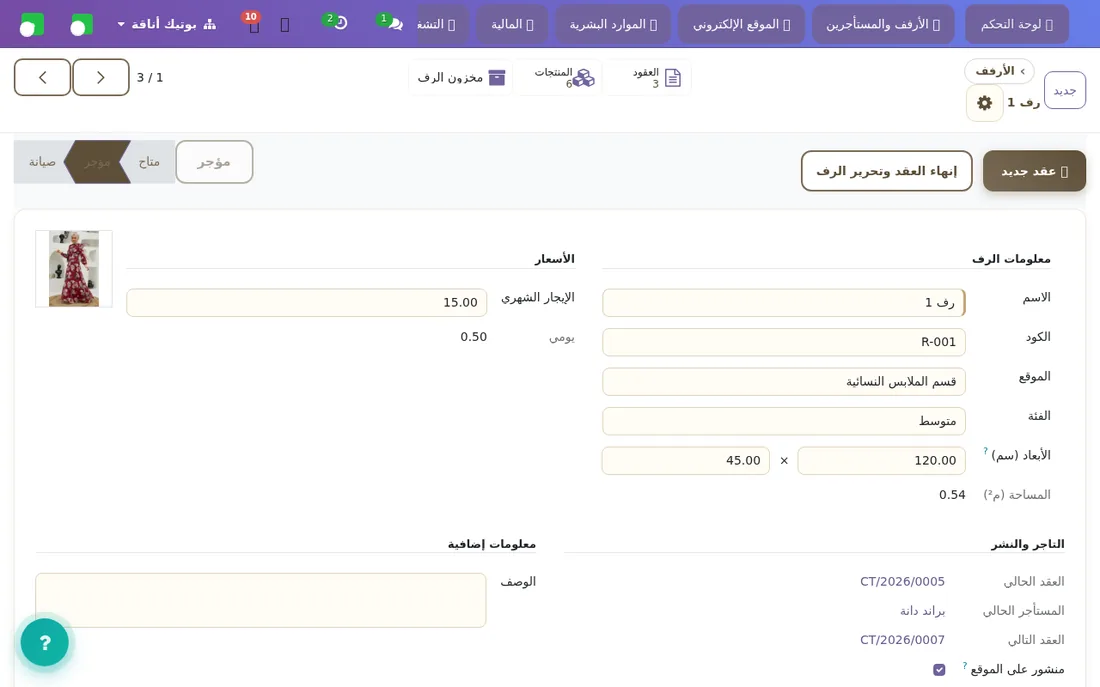
Task: Click the description text area
Action: tap(261, 600)
